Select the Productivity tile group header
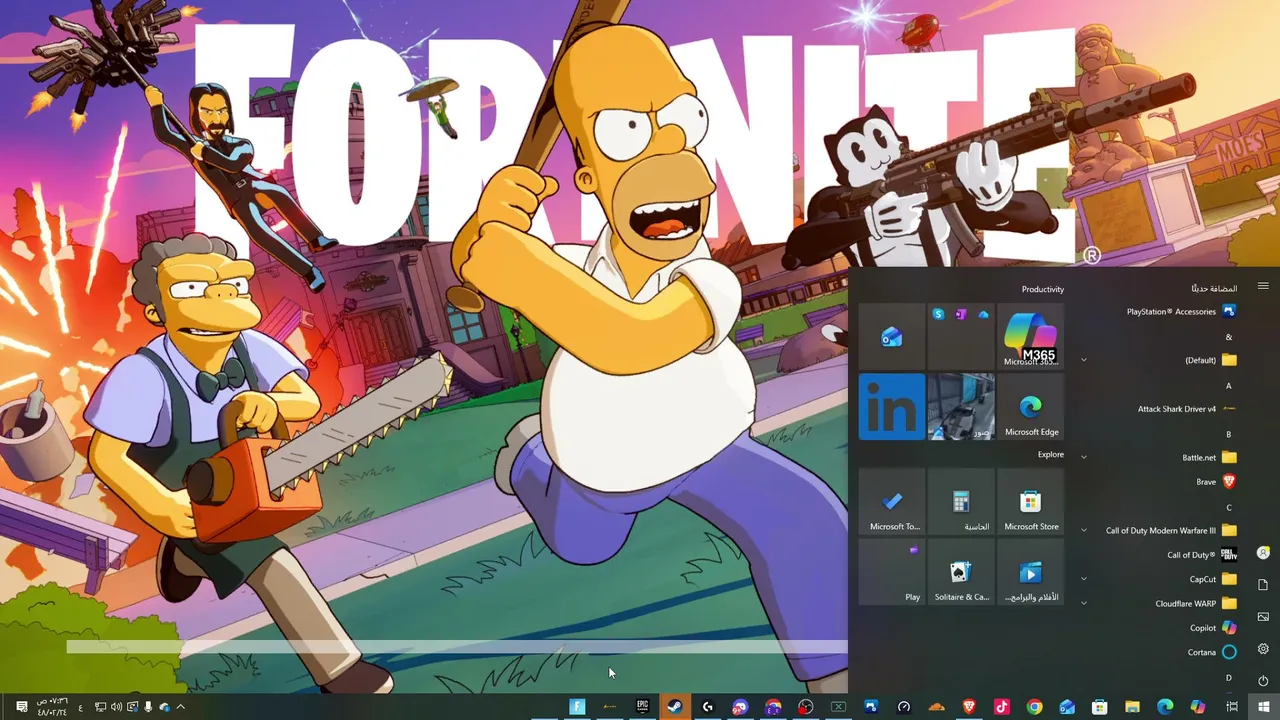Image resolution: width=1280 pixels, height=720 pixels. [1043, 289]
